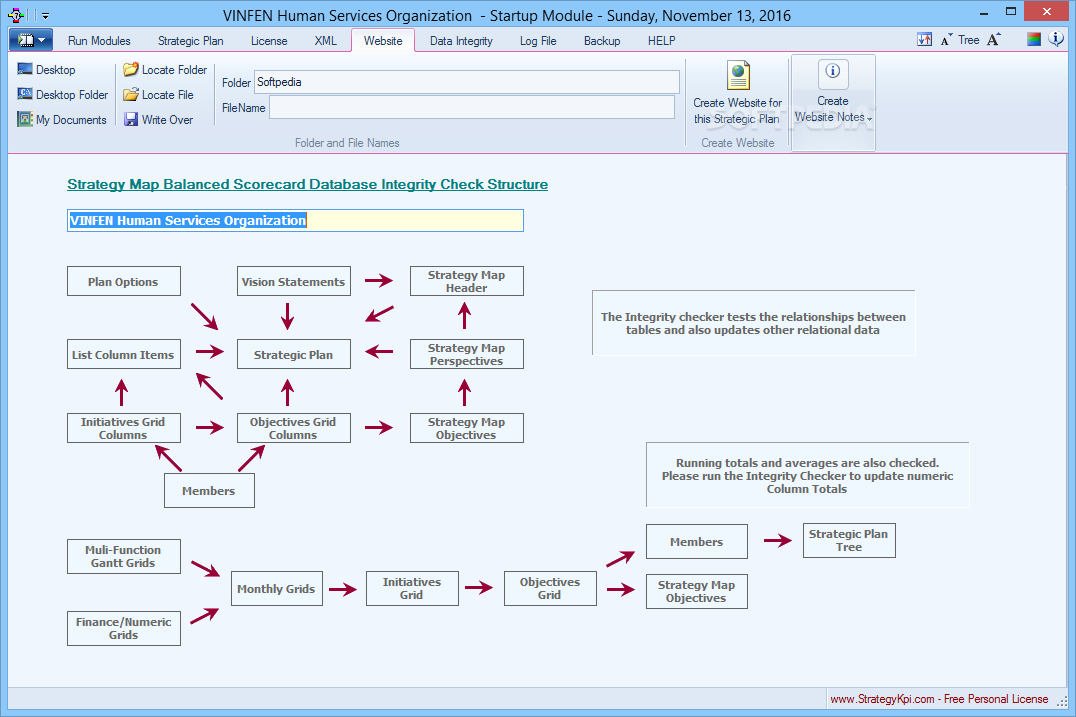Click the Running totals and averages note
The width and height of the screenshot is (1076, 717).
808,475
